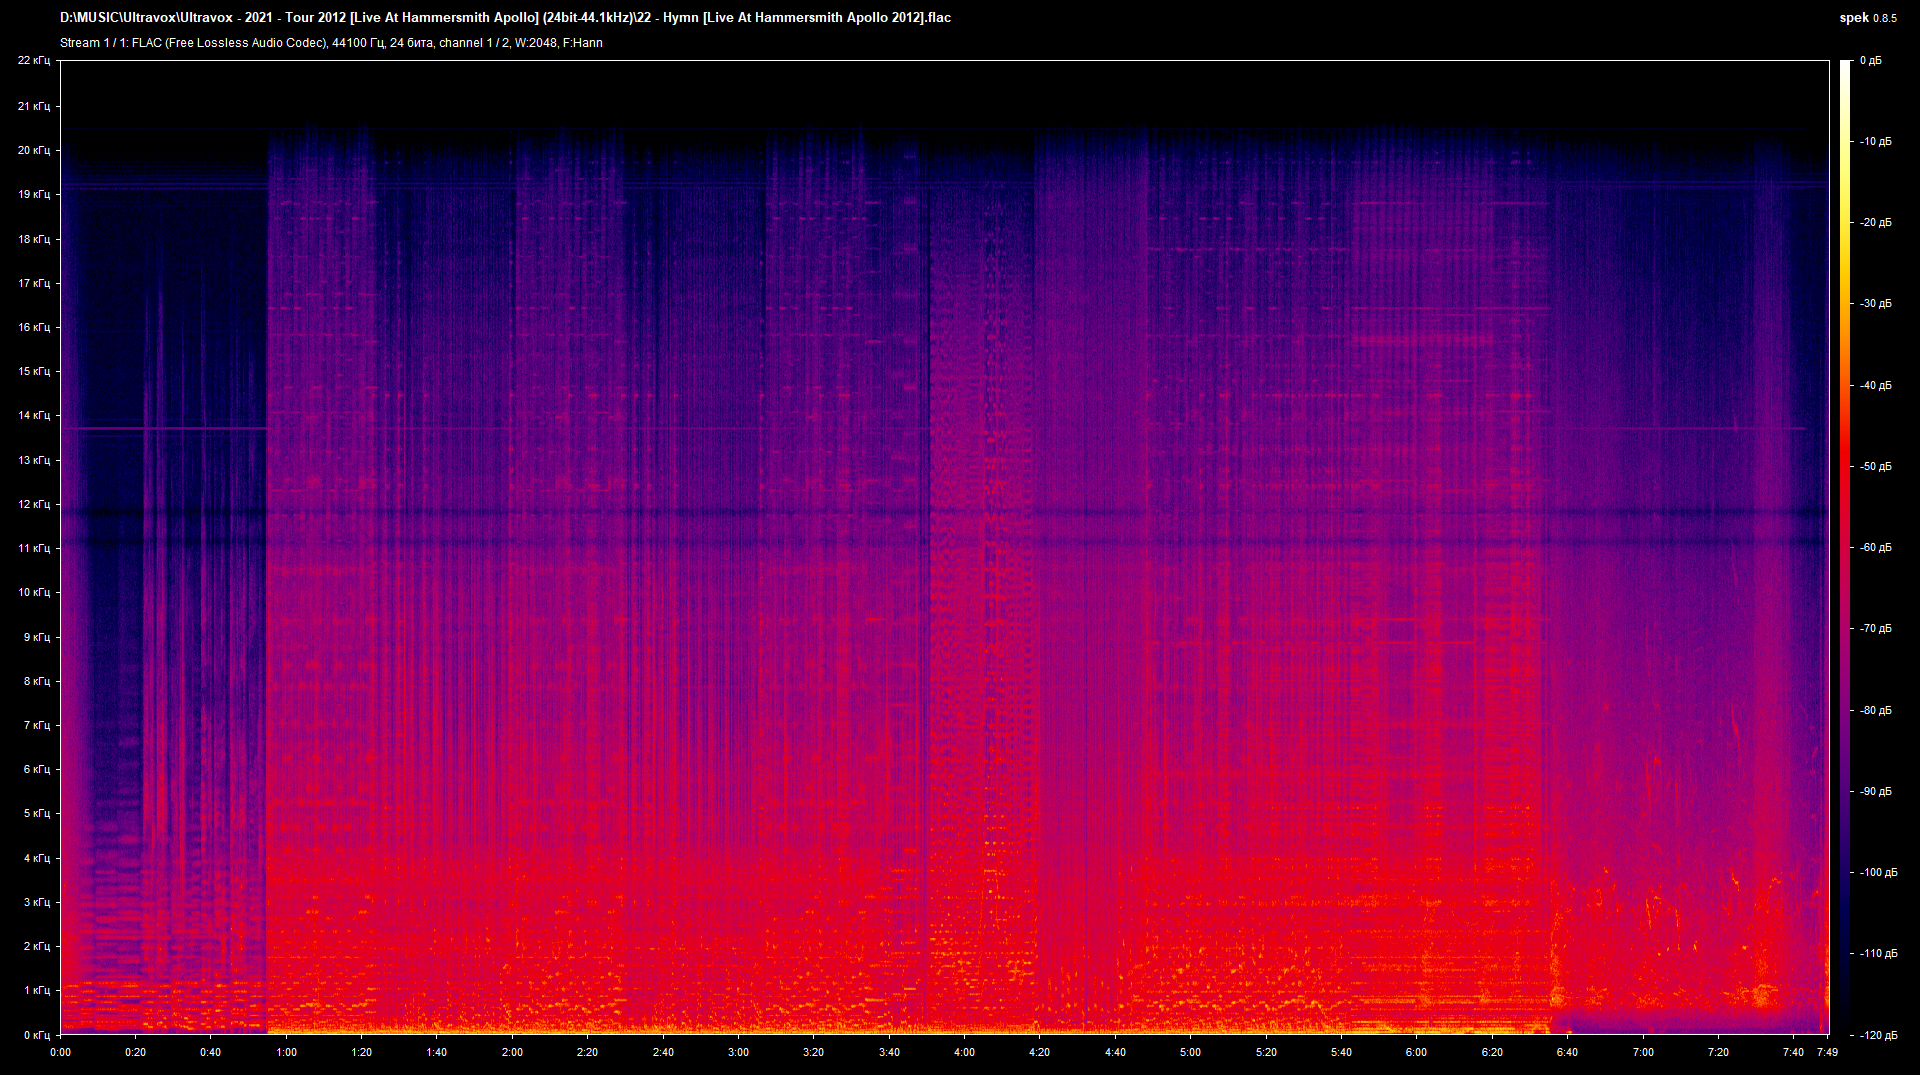The width and height of the screenshot is (1920, 1075).
Task: Click the -60 дБ scale label
Action: [x=1876, y=548]
